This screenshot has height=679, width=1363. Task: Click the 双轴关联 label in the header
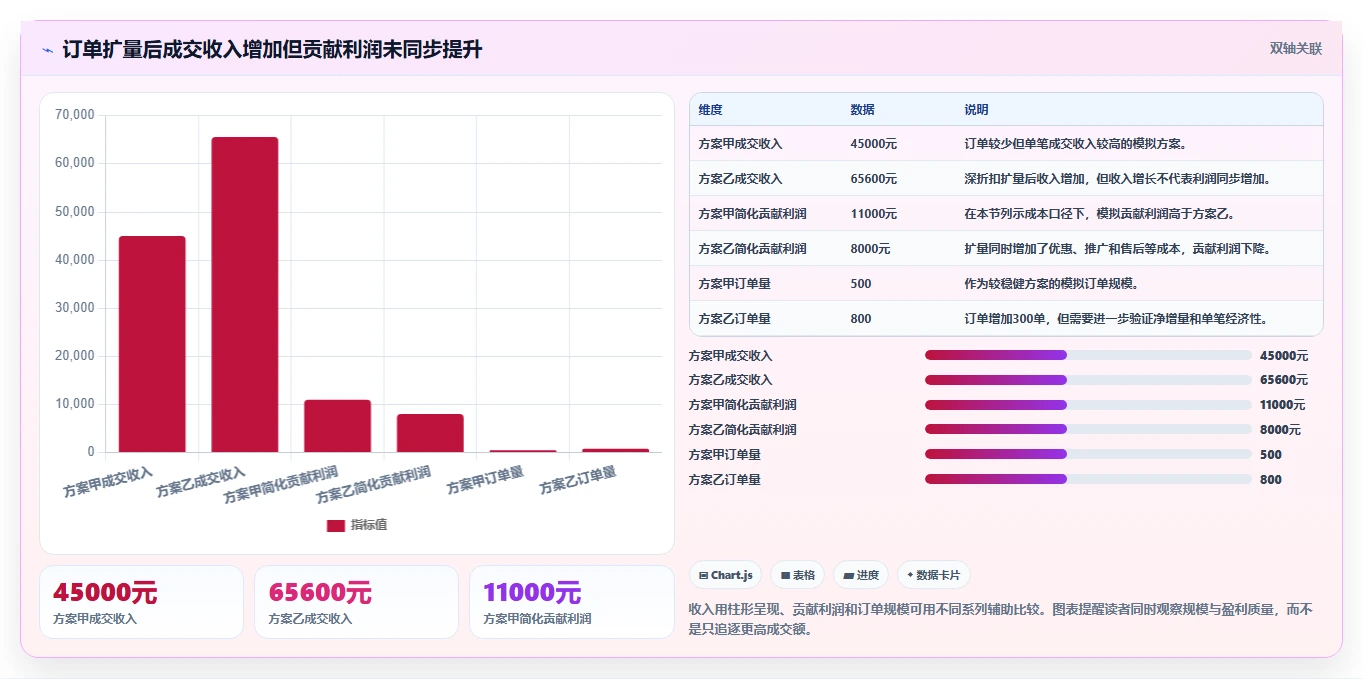[1296, 49]
